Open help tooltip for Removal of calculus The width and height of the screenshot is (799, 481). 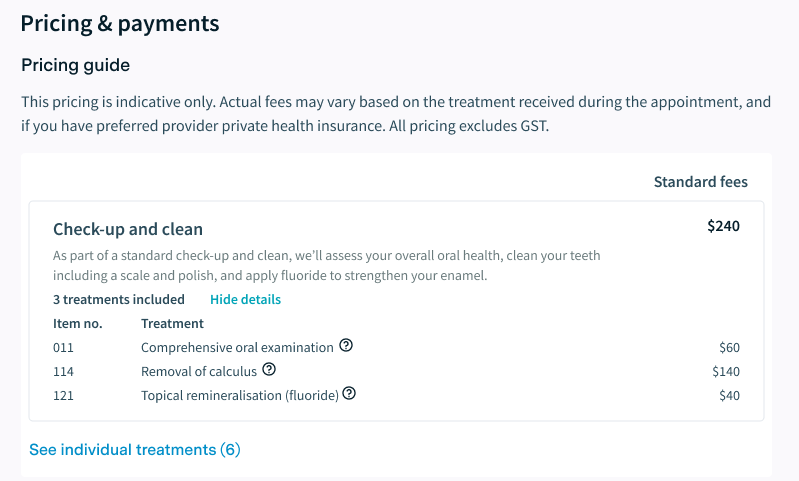[x=269, y=370]
